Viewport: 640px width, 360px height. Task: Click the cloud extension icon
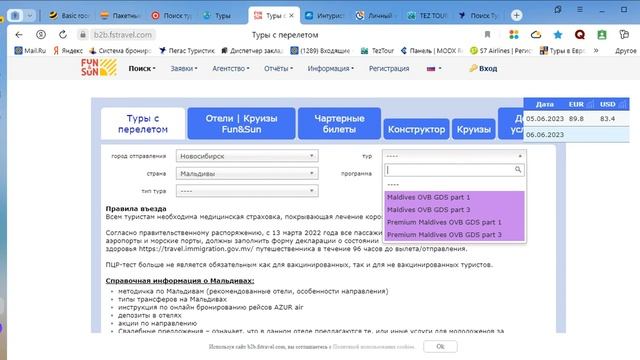click(536, 35)
